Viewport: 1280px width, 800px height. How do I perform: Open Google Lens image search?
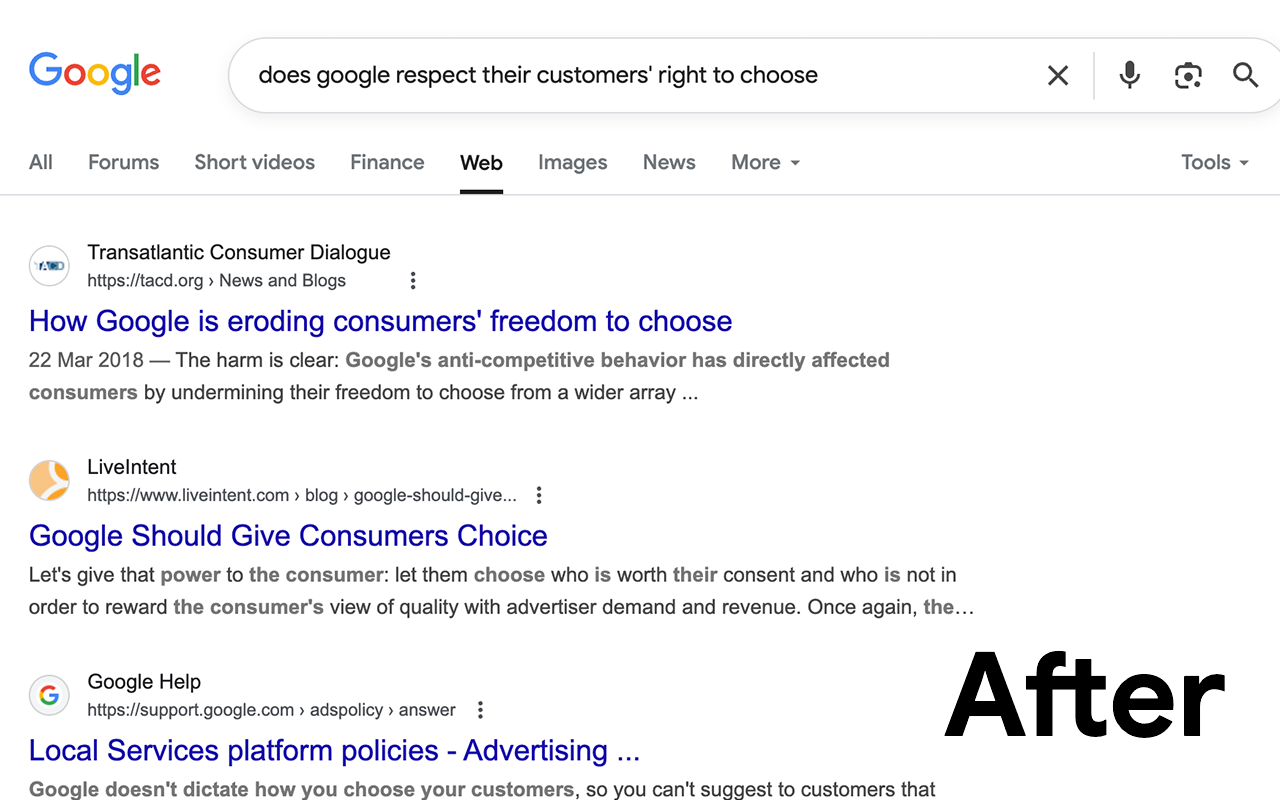1188,74
